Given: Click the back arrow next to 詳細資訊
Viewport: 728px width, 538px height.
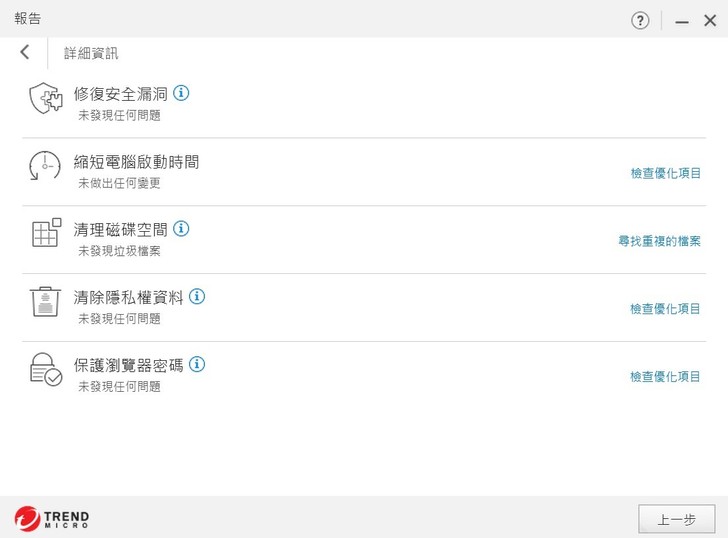Looking at the screenshot, I should coord(25,52).
